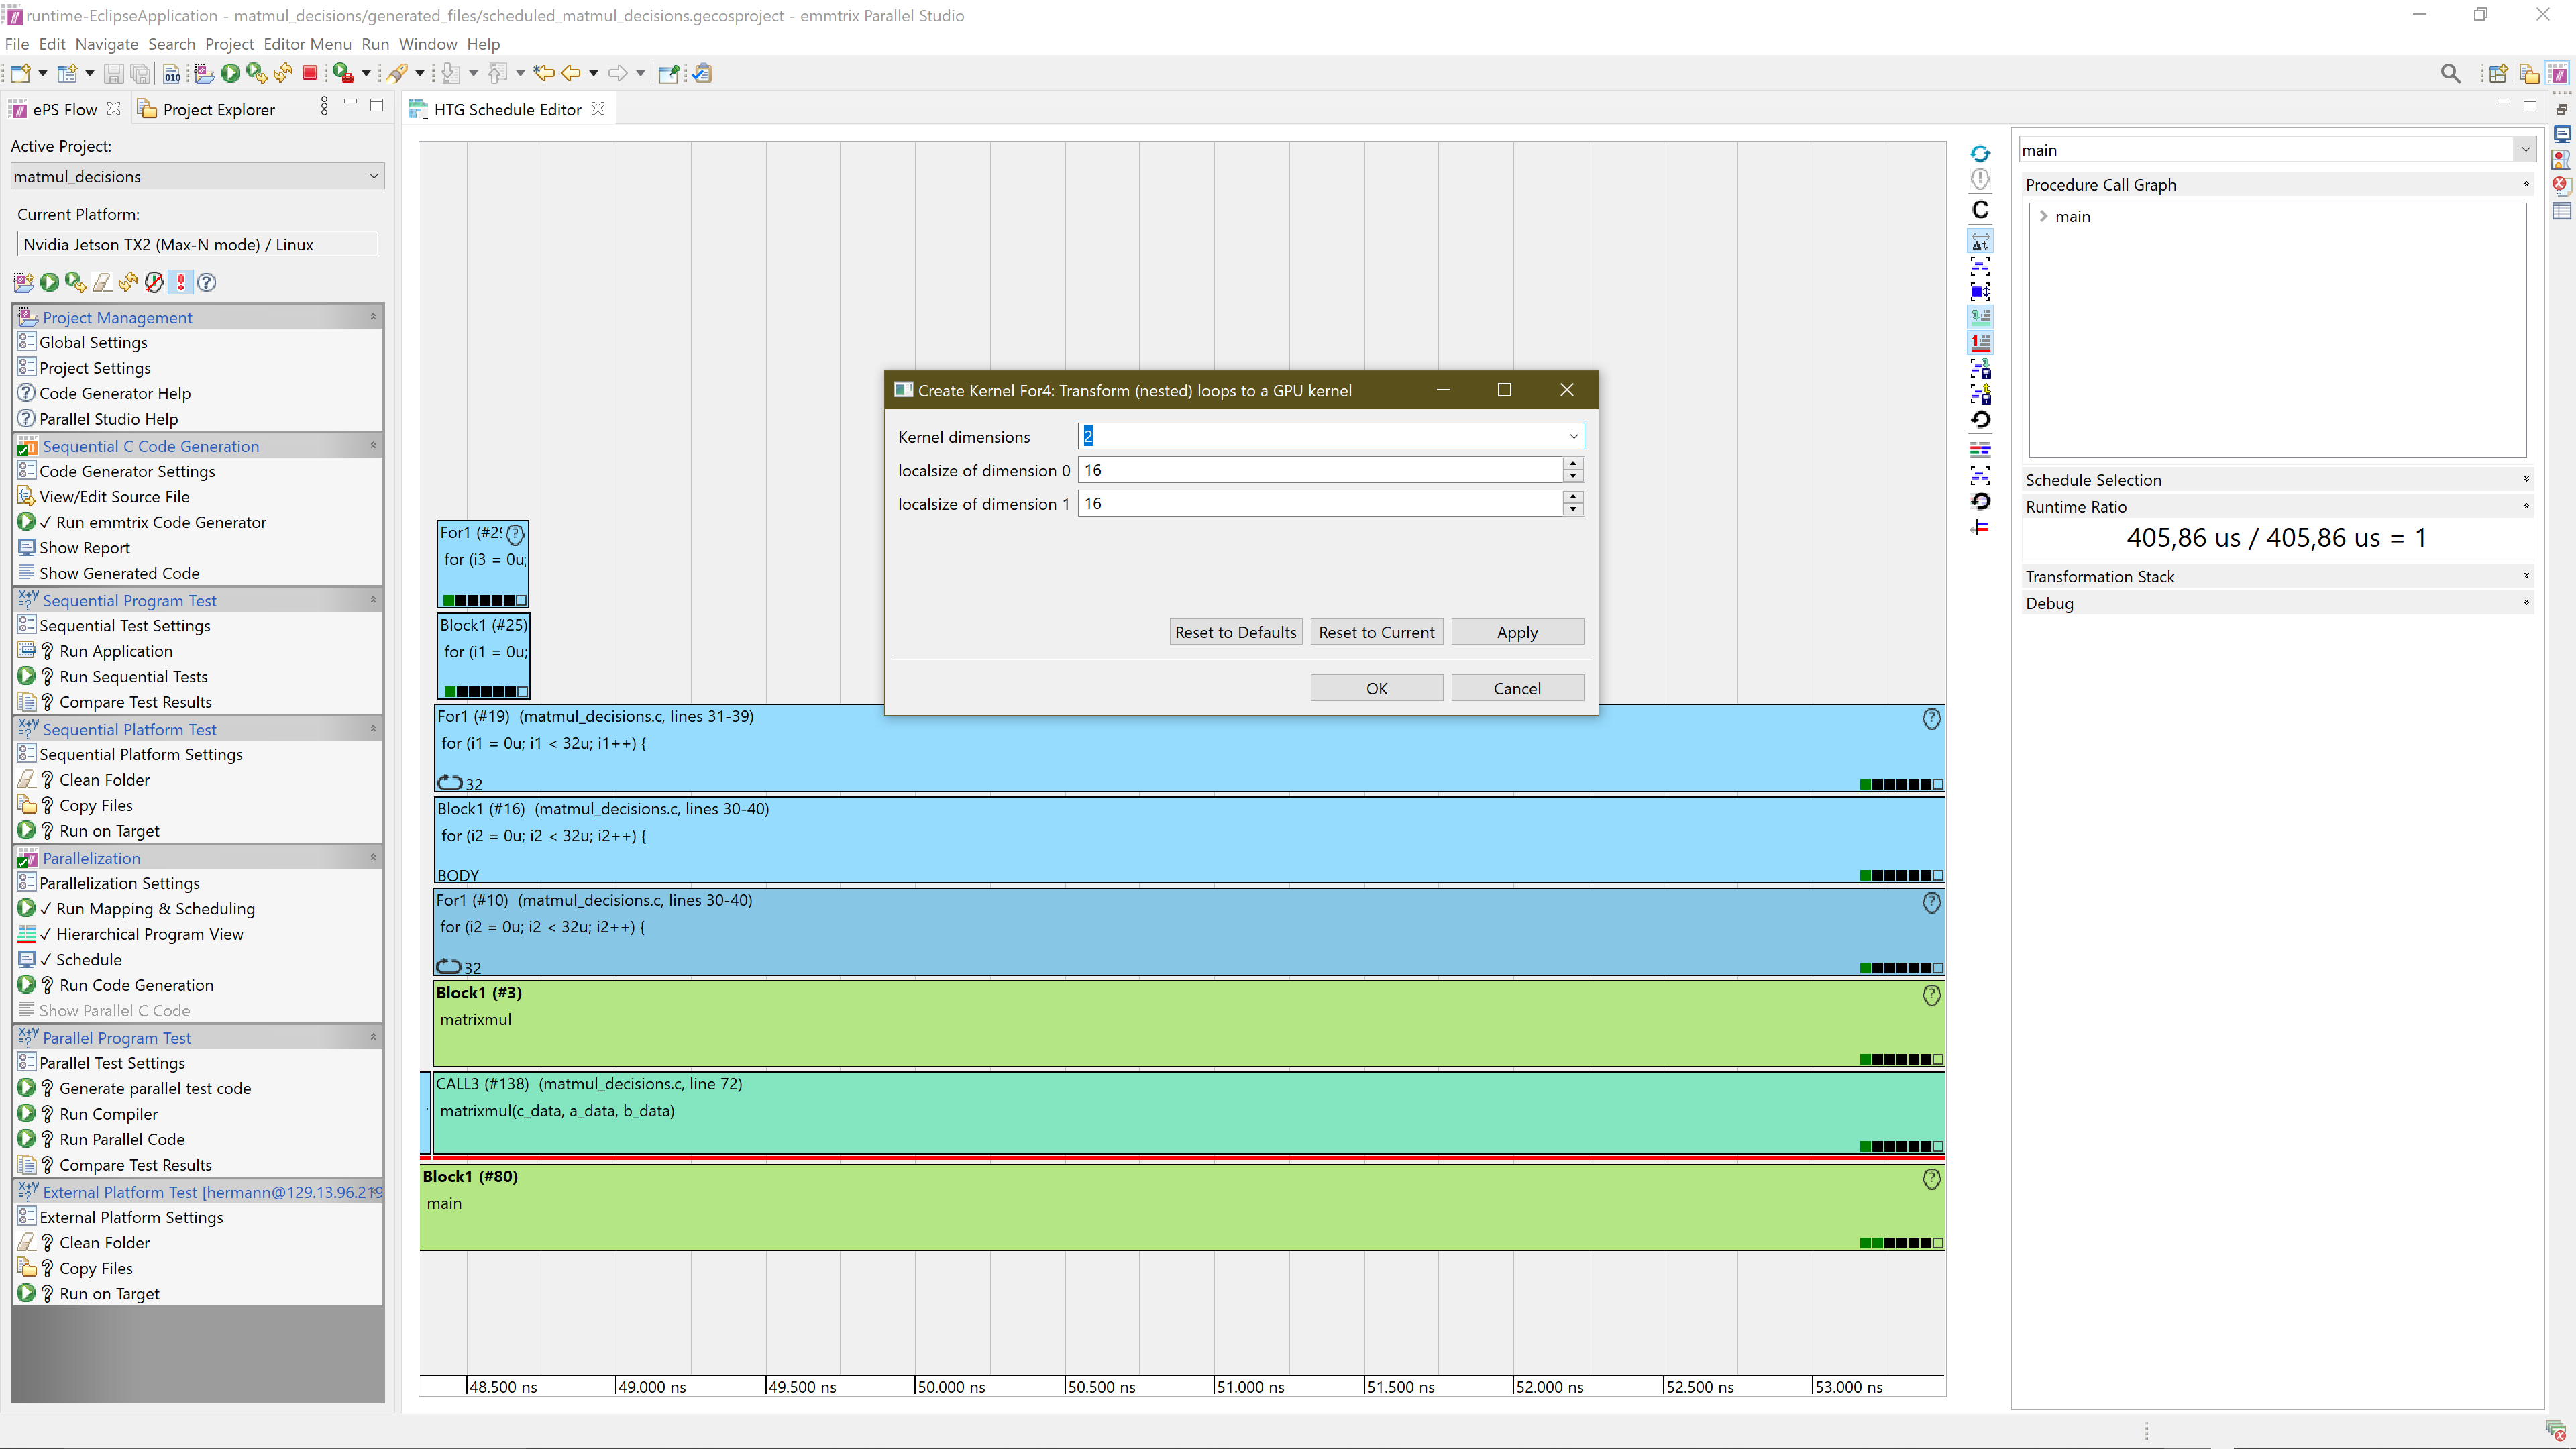Expand the Schedule Selection section
Viewport: 2576px width, 1449px height.
pos(2526,480)
